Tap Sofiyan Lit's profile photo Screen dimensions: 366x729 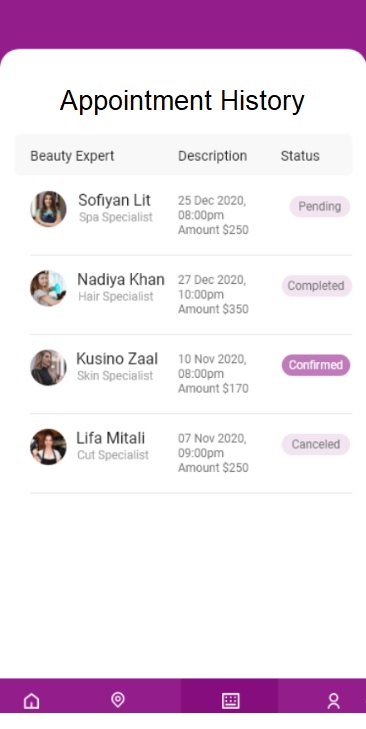tap(48, 209)
